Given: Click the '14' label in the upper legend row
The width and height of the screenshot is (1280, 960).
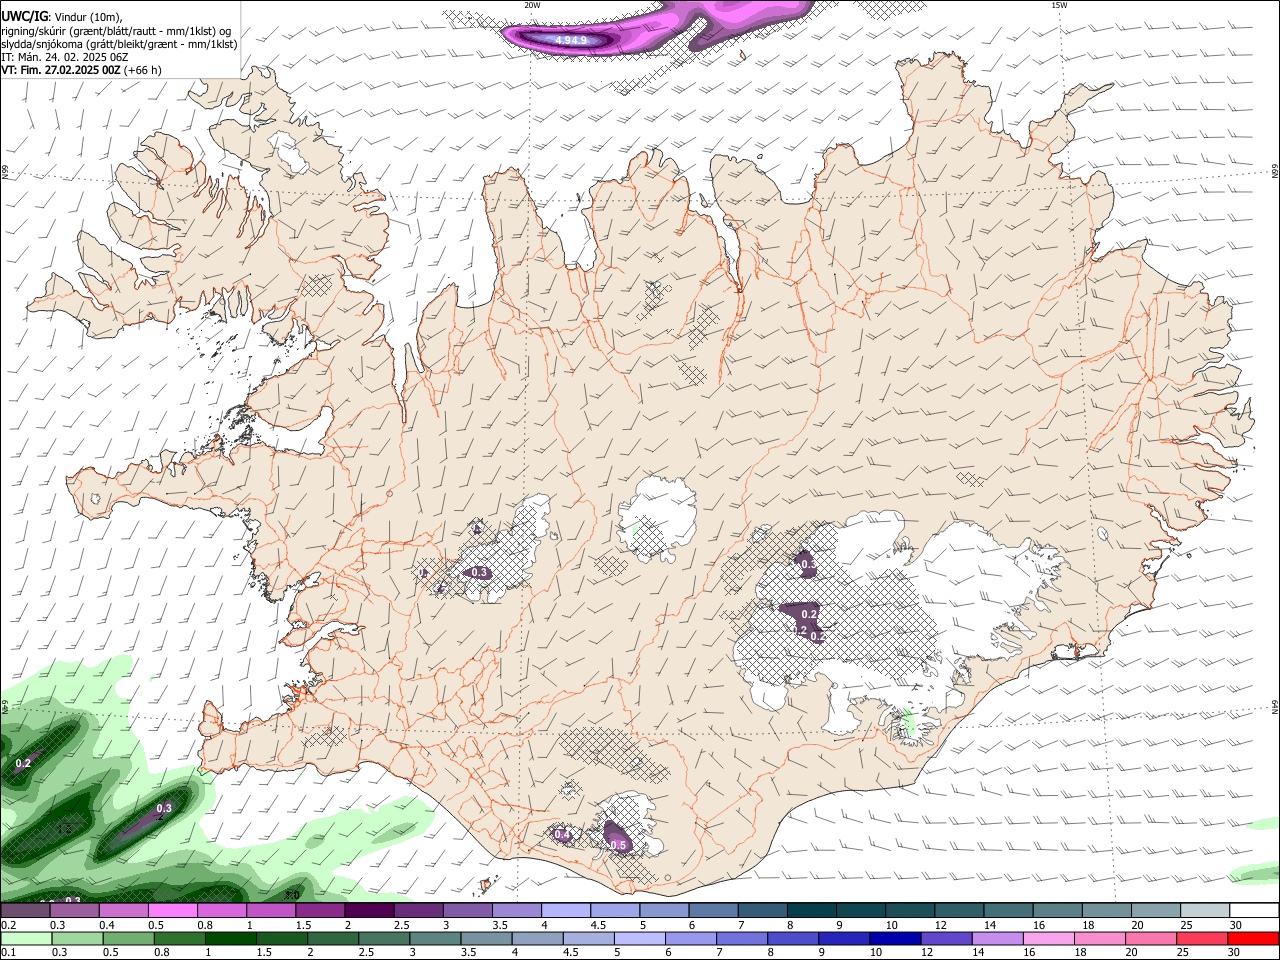Looking at the screenshot, I should click(990, 925).
